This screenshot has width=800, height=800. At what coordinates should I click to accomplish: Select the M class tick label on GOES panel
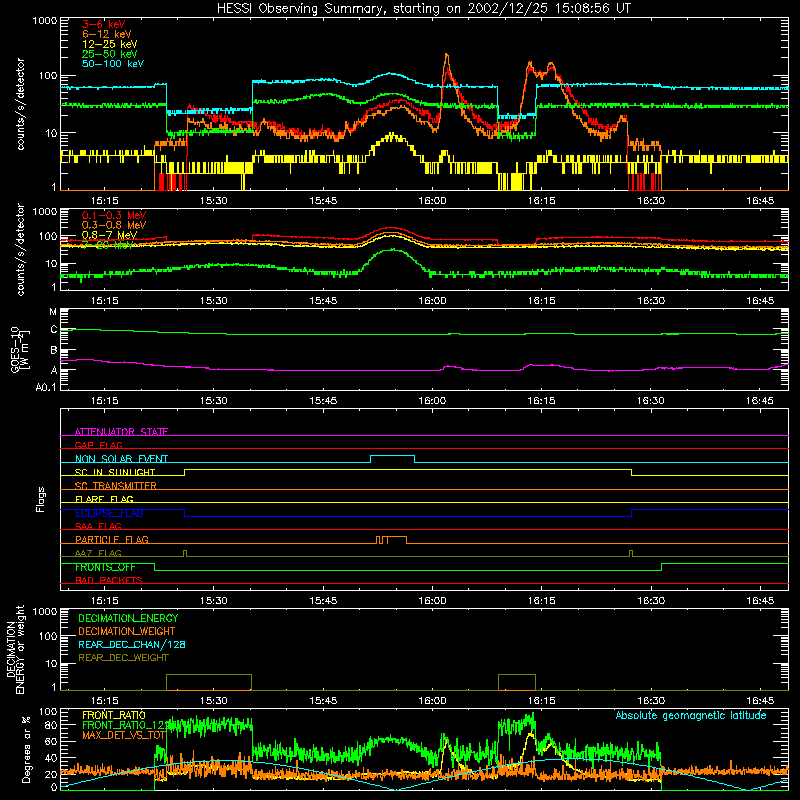click(x=53, y=312)
